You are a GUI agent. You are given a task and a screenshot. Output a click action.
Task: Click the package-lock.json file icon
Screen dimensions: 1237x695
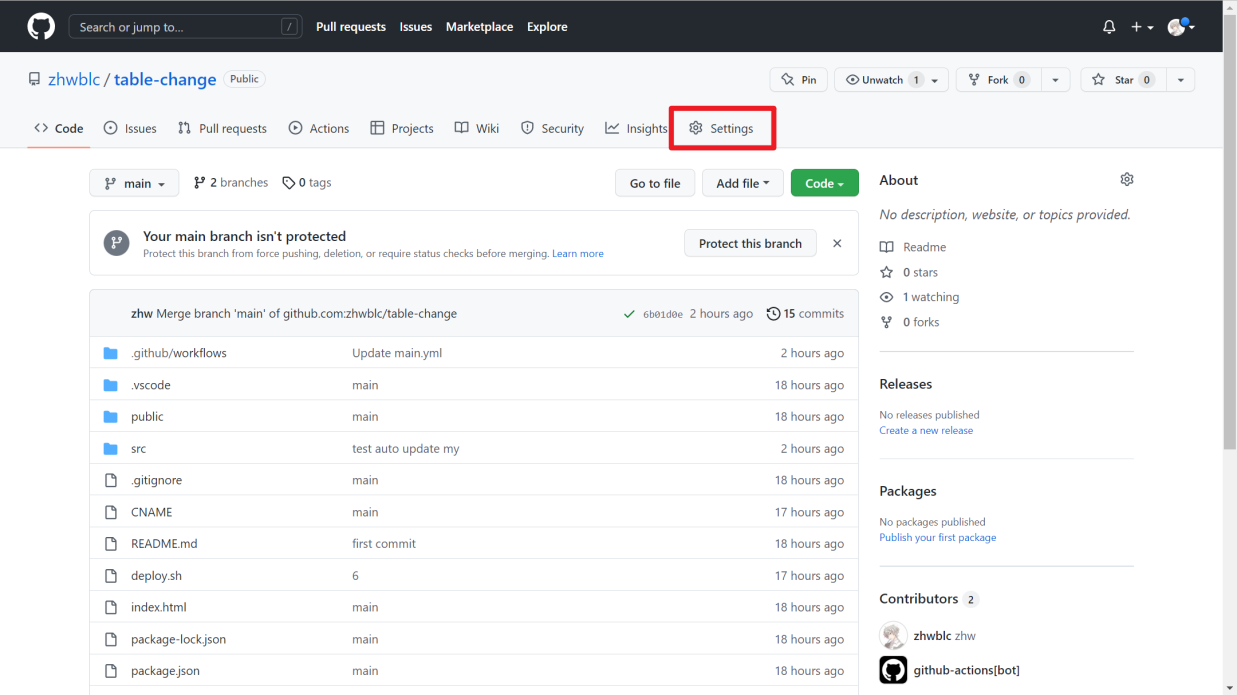pyautogui.click(x=111, y=639)
